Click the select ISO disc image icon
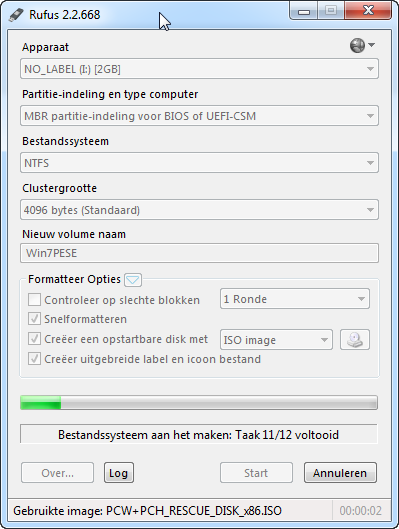399x529 pixels. pyautogui.click(x=355, y=340)
